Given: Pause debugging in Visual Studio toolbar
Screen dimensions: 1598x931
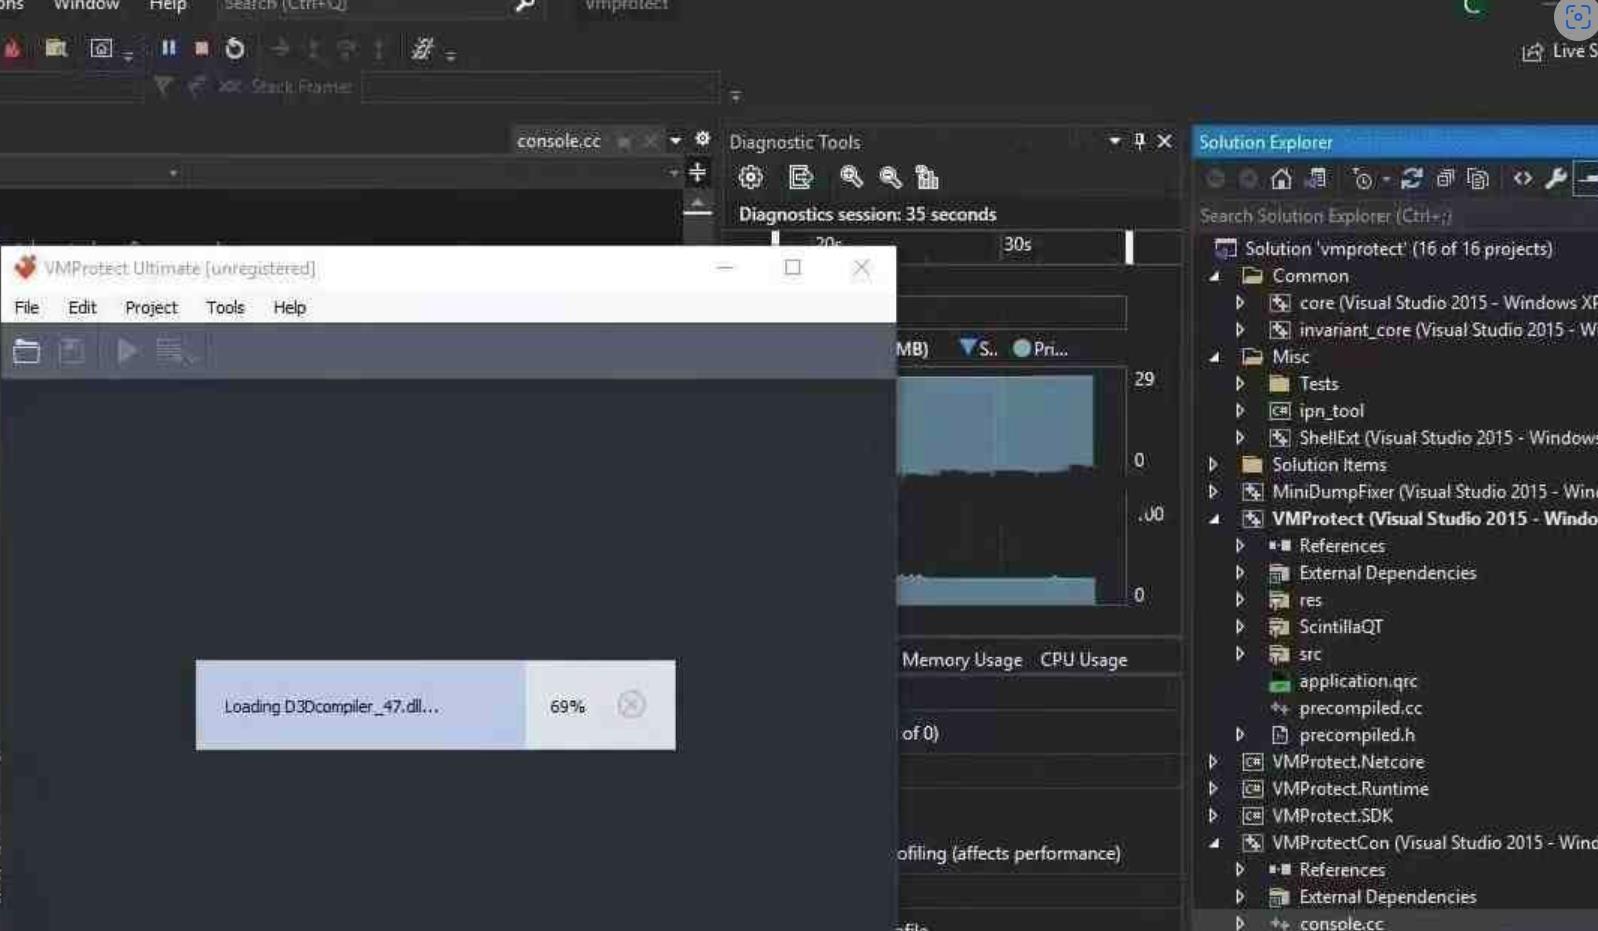Looking at the screenshot, I should (x=168, y=47).
